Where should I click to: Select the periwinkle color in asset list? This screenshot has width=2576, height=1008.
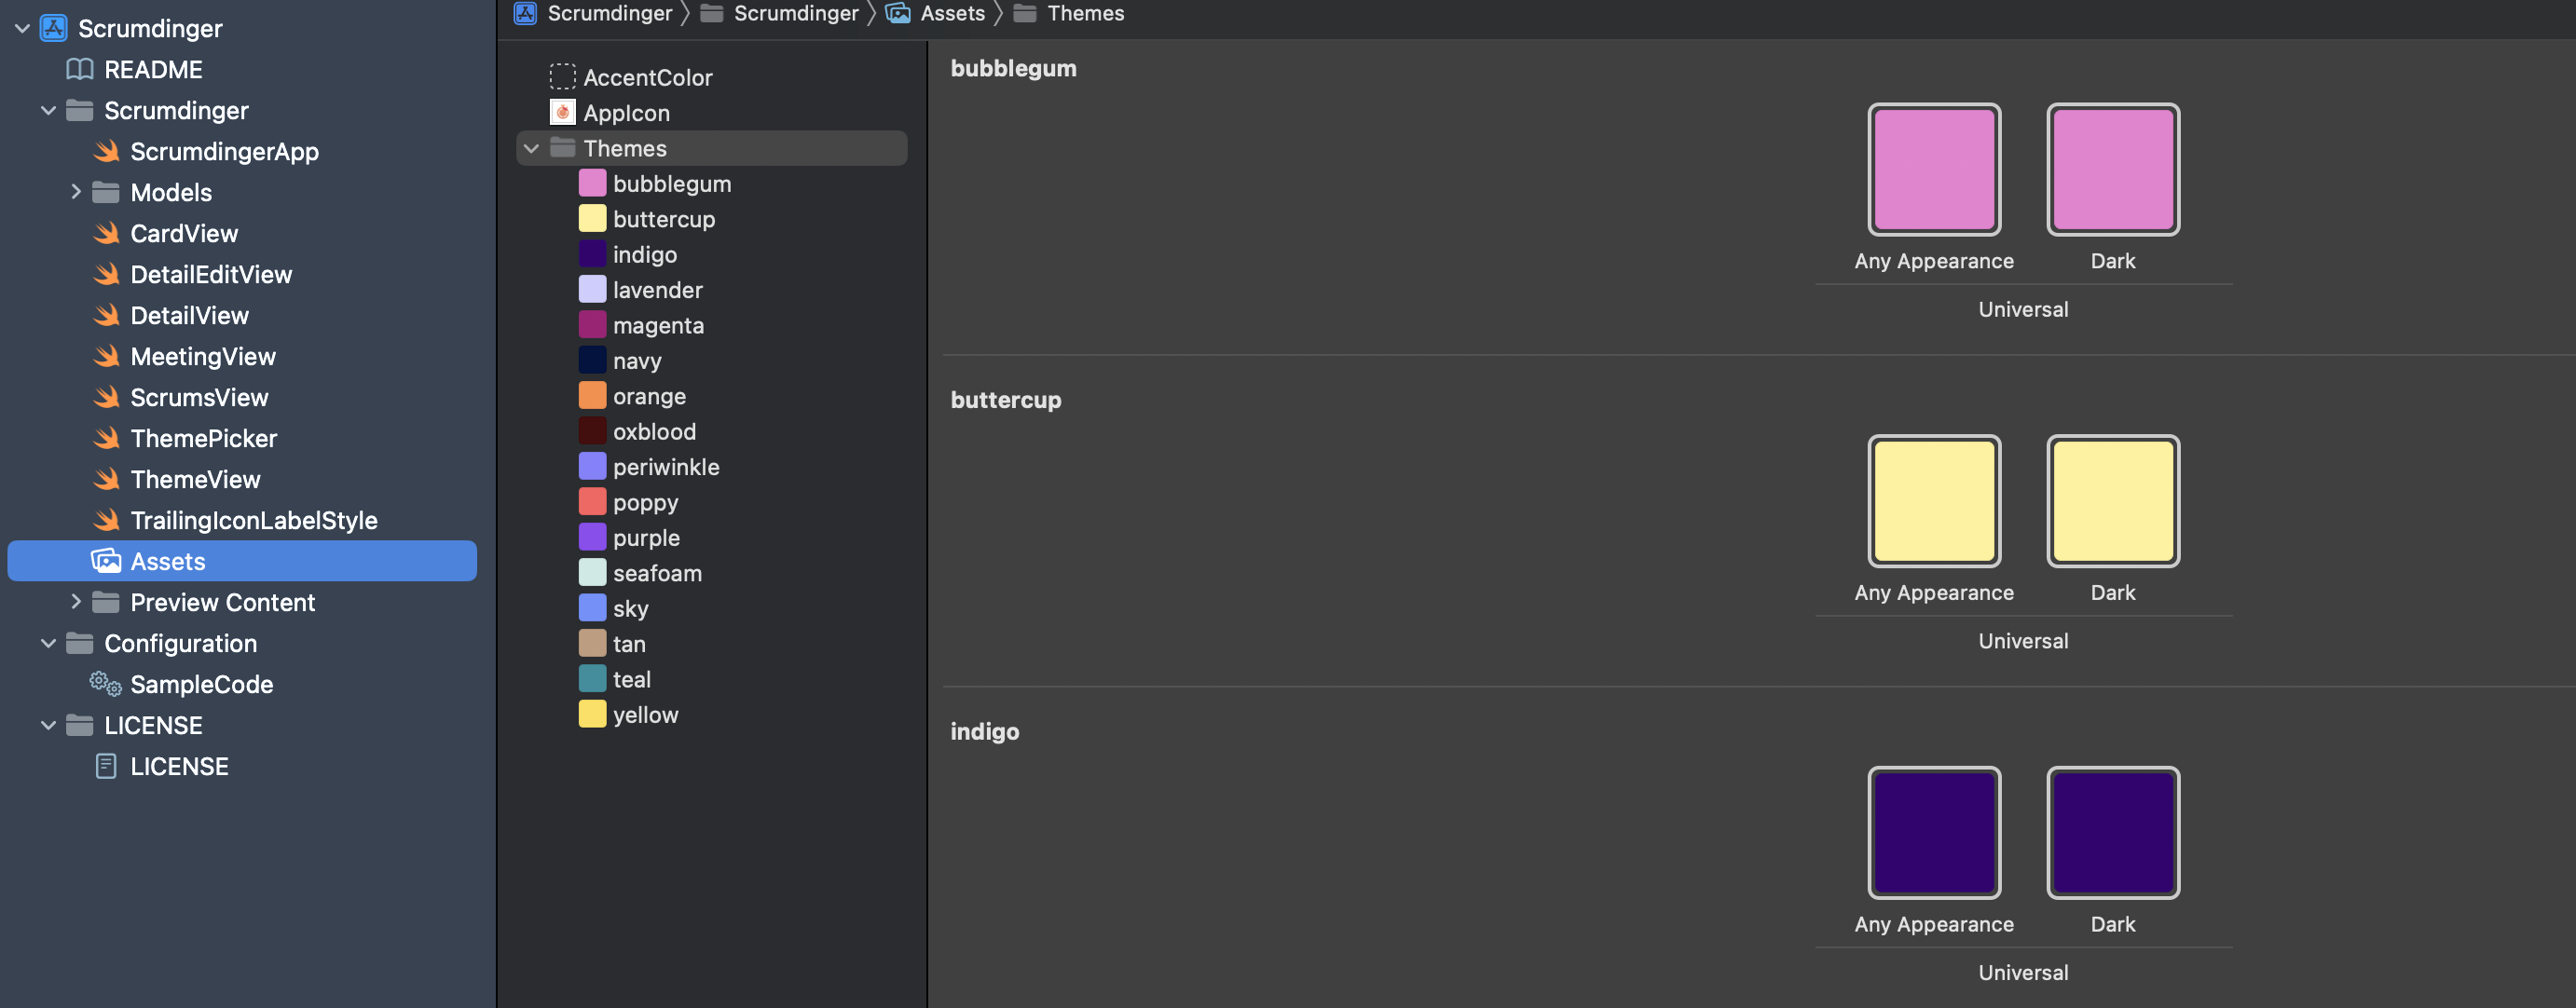point(665,467)
